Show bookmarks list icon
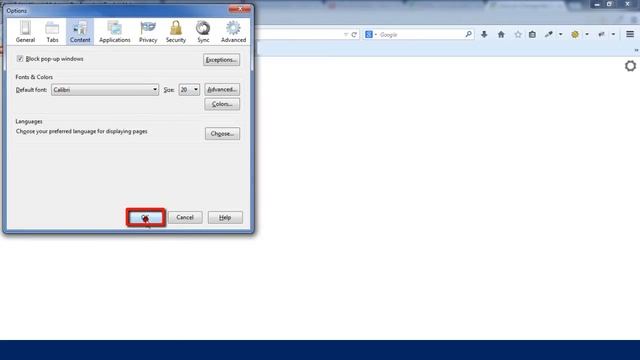640x360 pixels. (532, 35)
